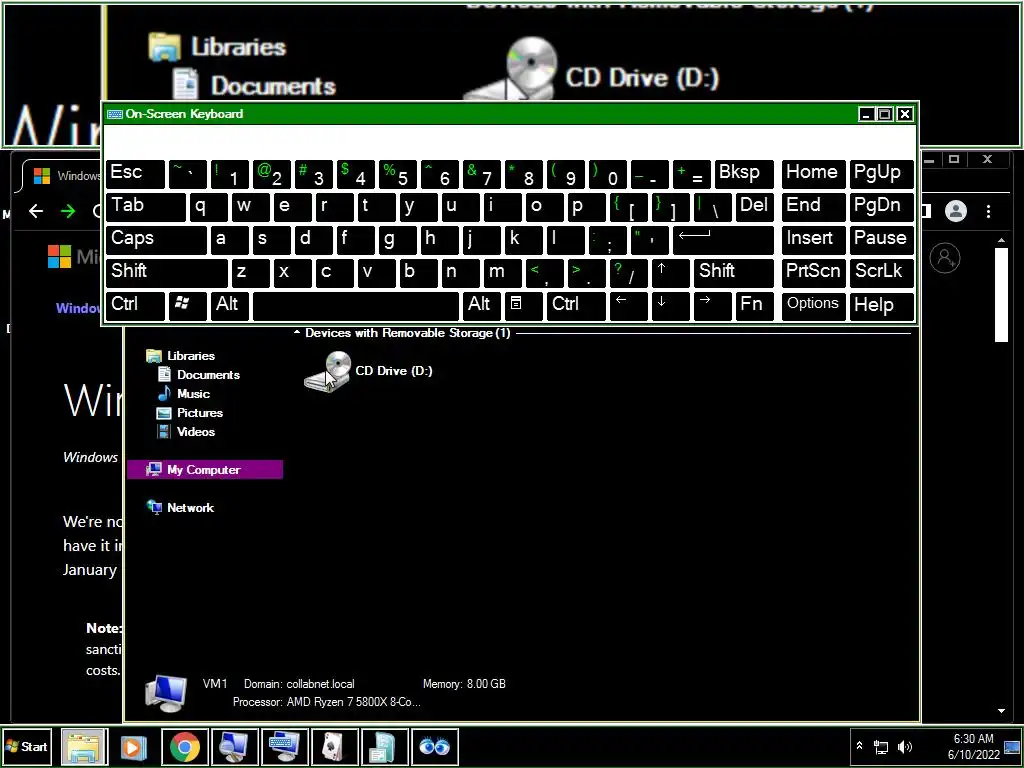Viewport: 1024px width, 768px height.
Task: Click the Windows logo key on keyboard
Action: click(187, 306)
